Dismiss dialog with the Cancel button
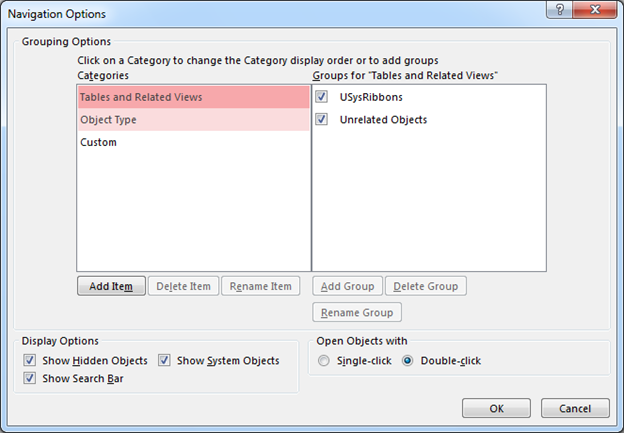The width and height of the screenshot is (624, 433). (x=575, y=408)
